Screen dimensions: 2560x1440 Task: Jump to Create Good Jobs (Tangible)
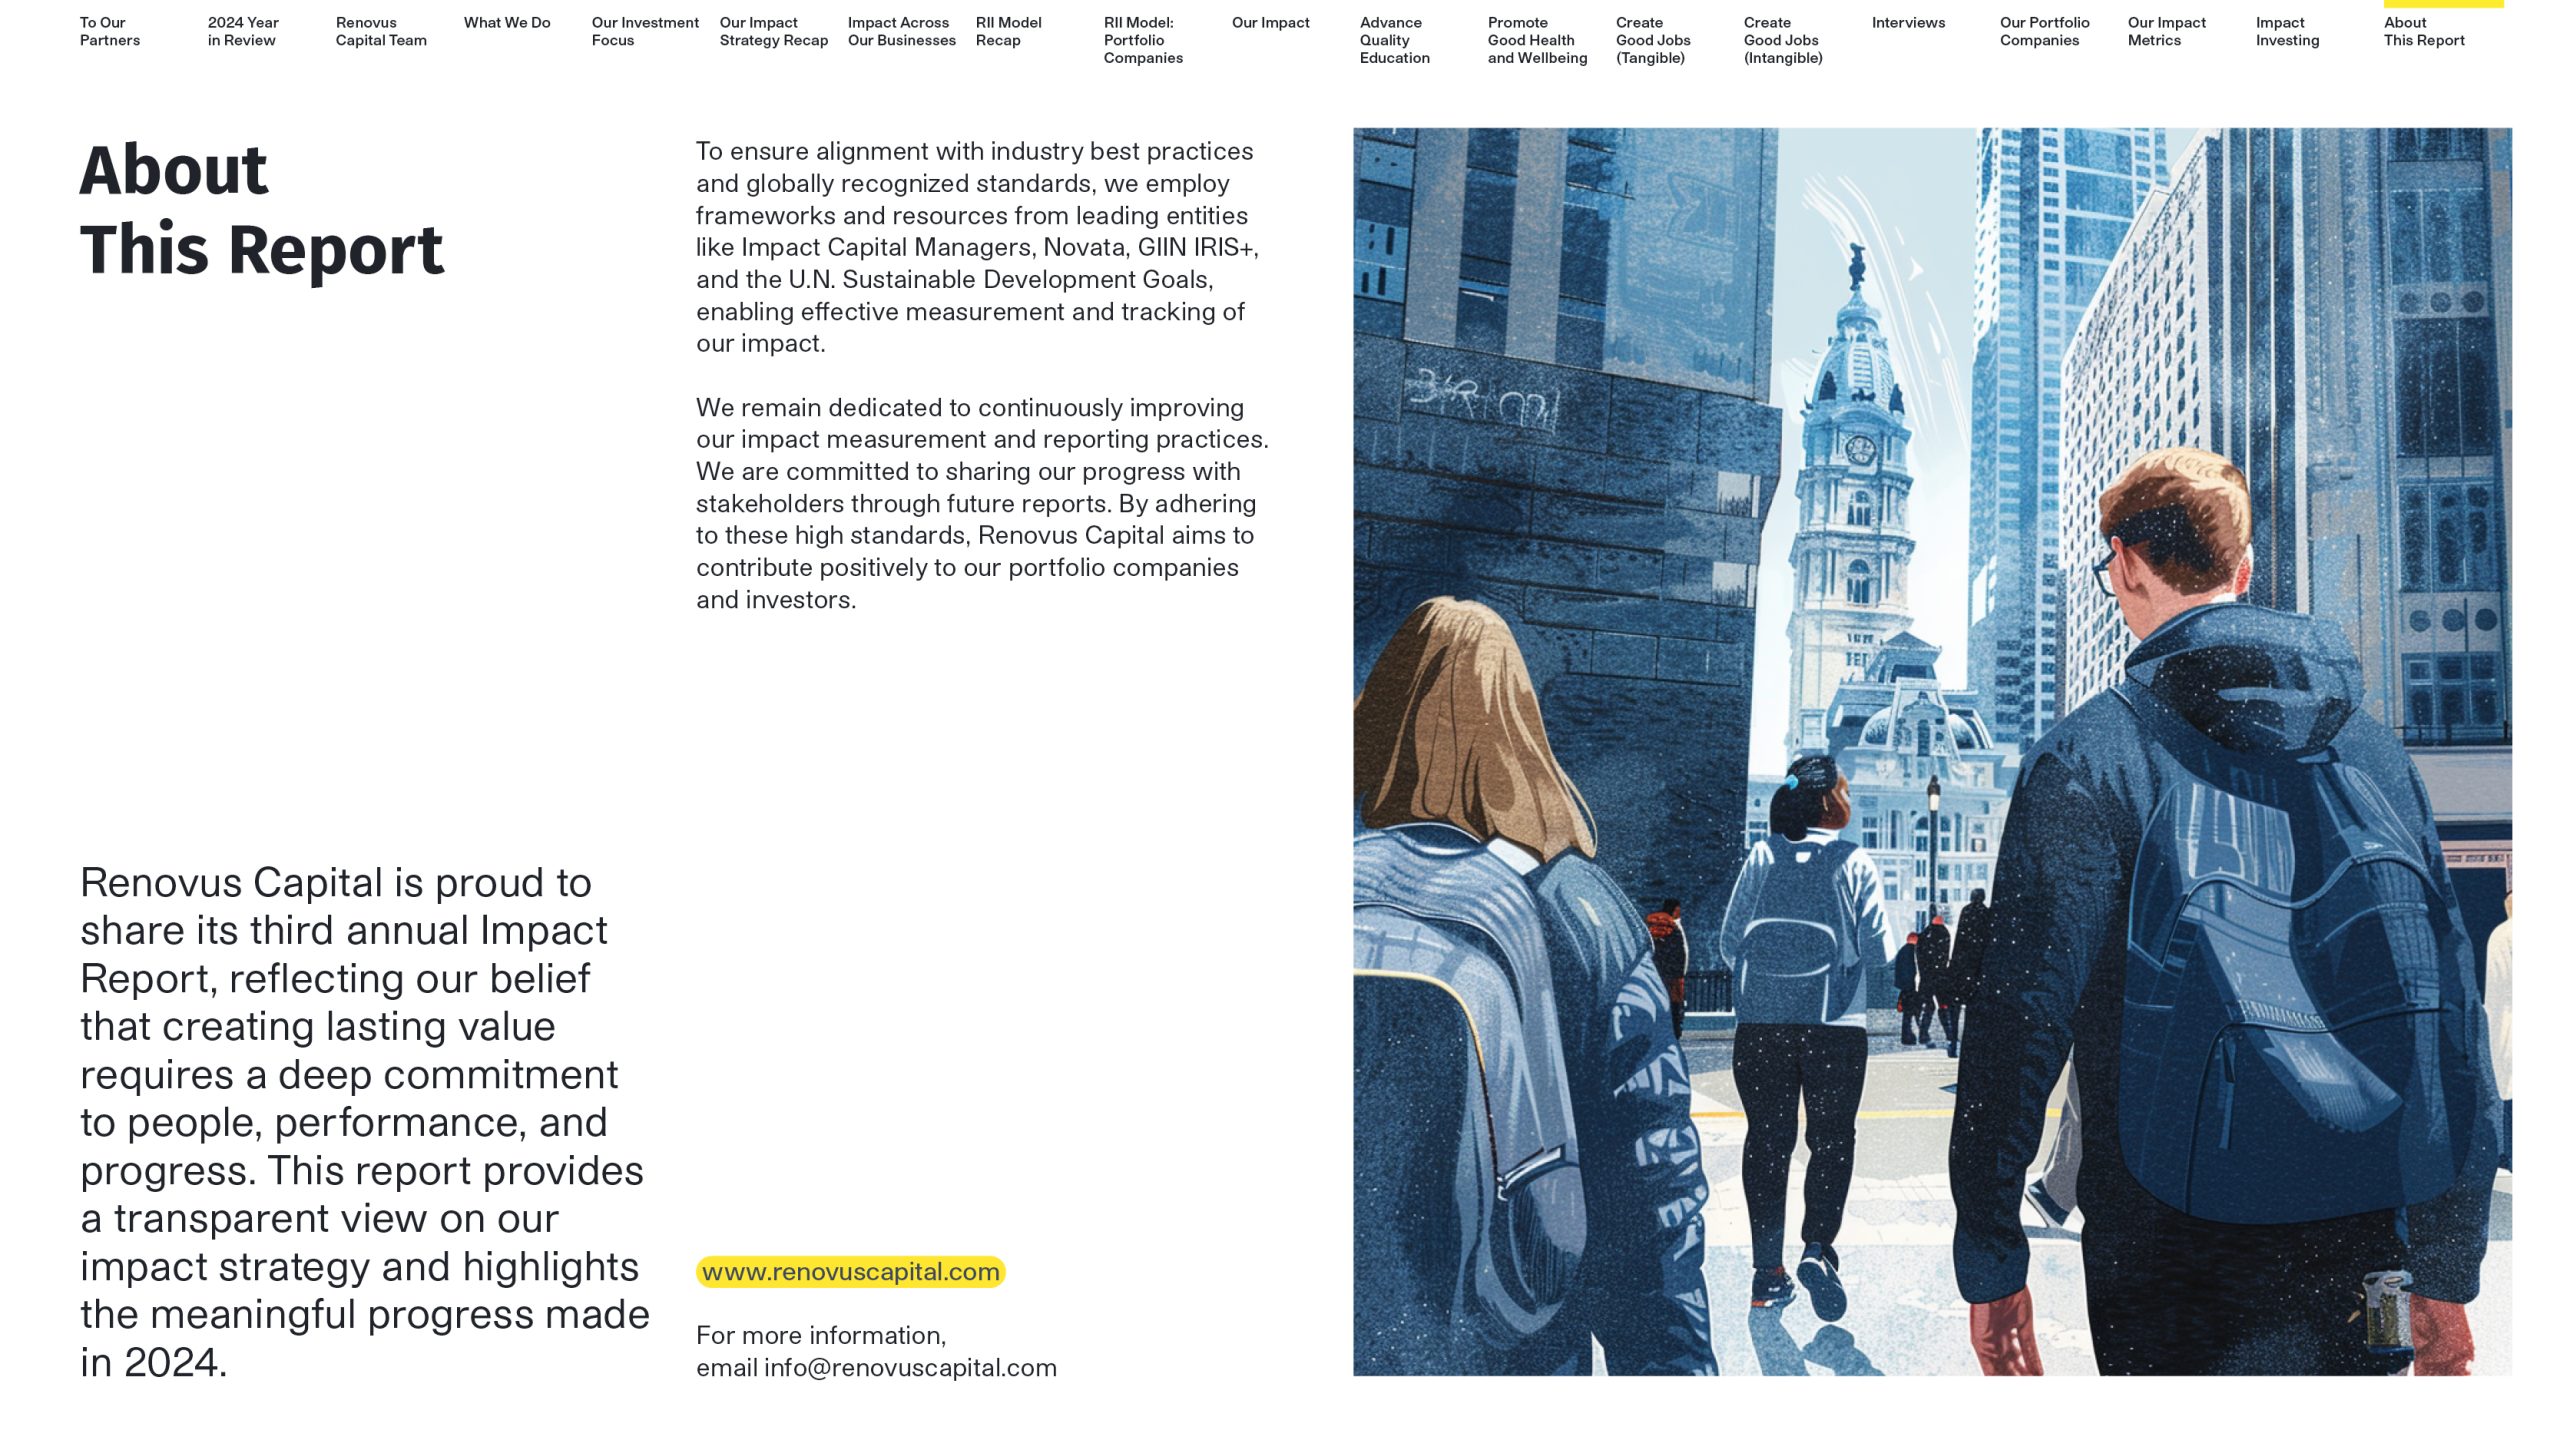point(1653,40)
